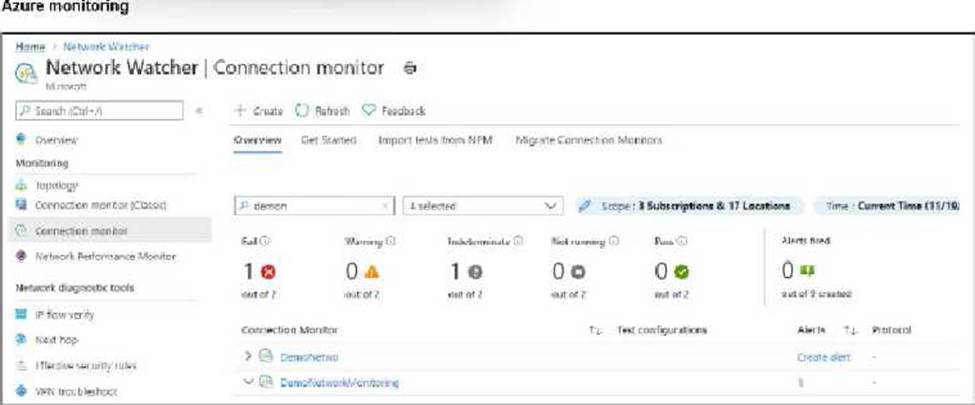Open the '4 selected' dropdown
The height and width of the screenshot is (405, 975).
pyautogui.click(x=483, y=206)
